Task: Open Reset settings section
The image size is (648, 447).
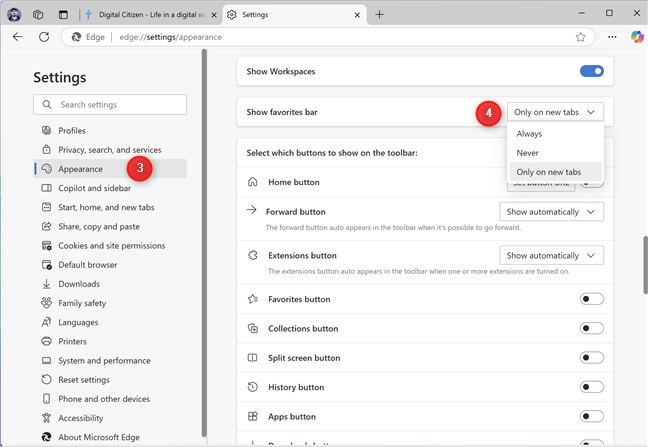Action: 110,380
